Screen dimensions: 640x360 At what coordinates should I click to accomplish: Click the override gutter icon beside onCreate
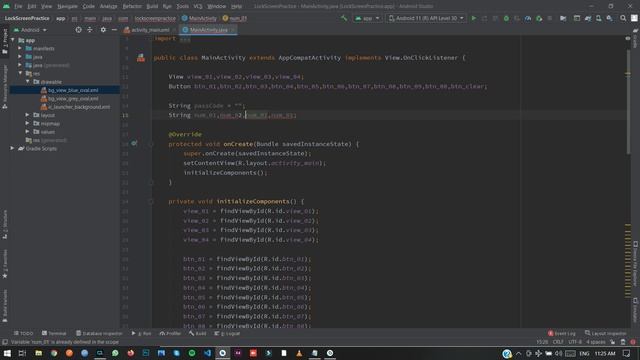coord(134,143)
